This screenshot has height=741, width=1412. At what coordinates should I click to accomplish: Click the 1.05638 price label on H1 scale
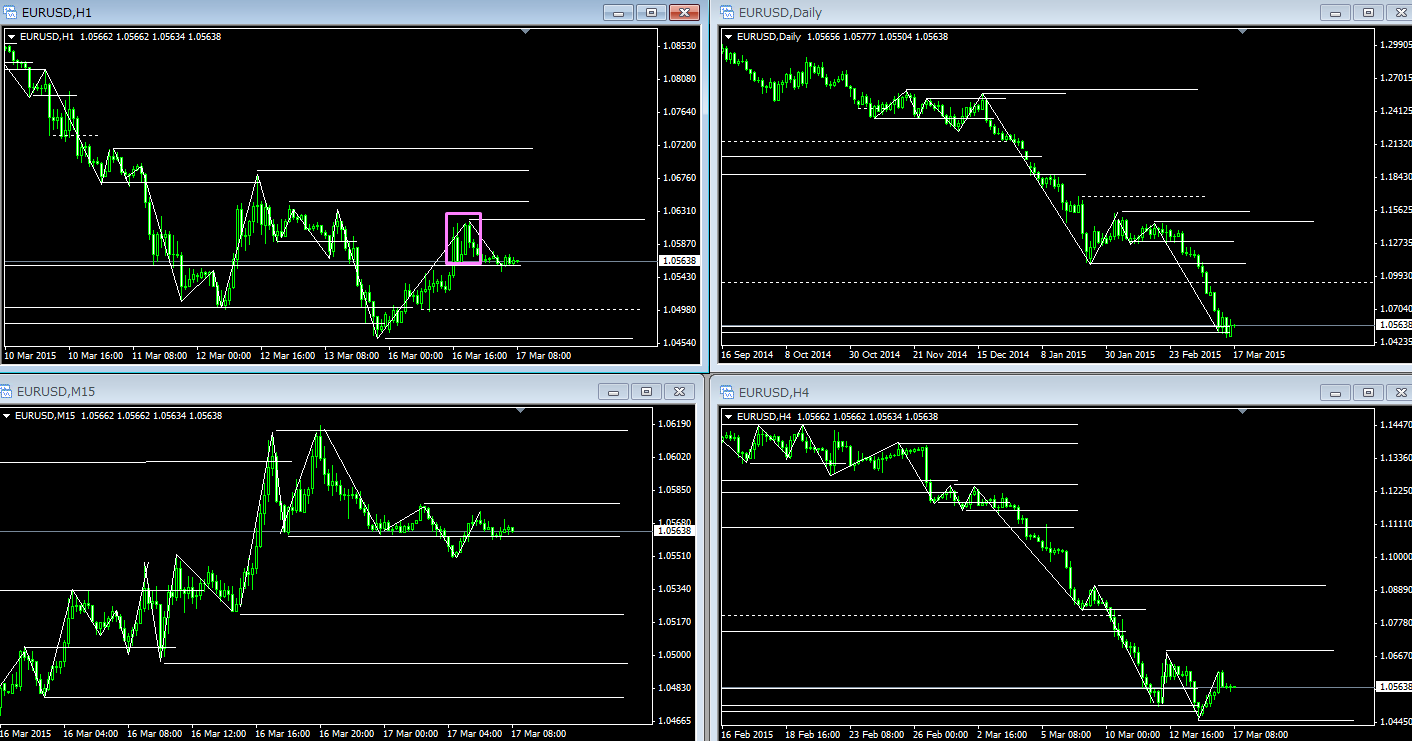(680, 261)
